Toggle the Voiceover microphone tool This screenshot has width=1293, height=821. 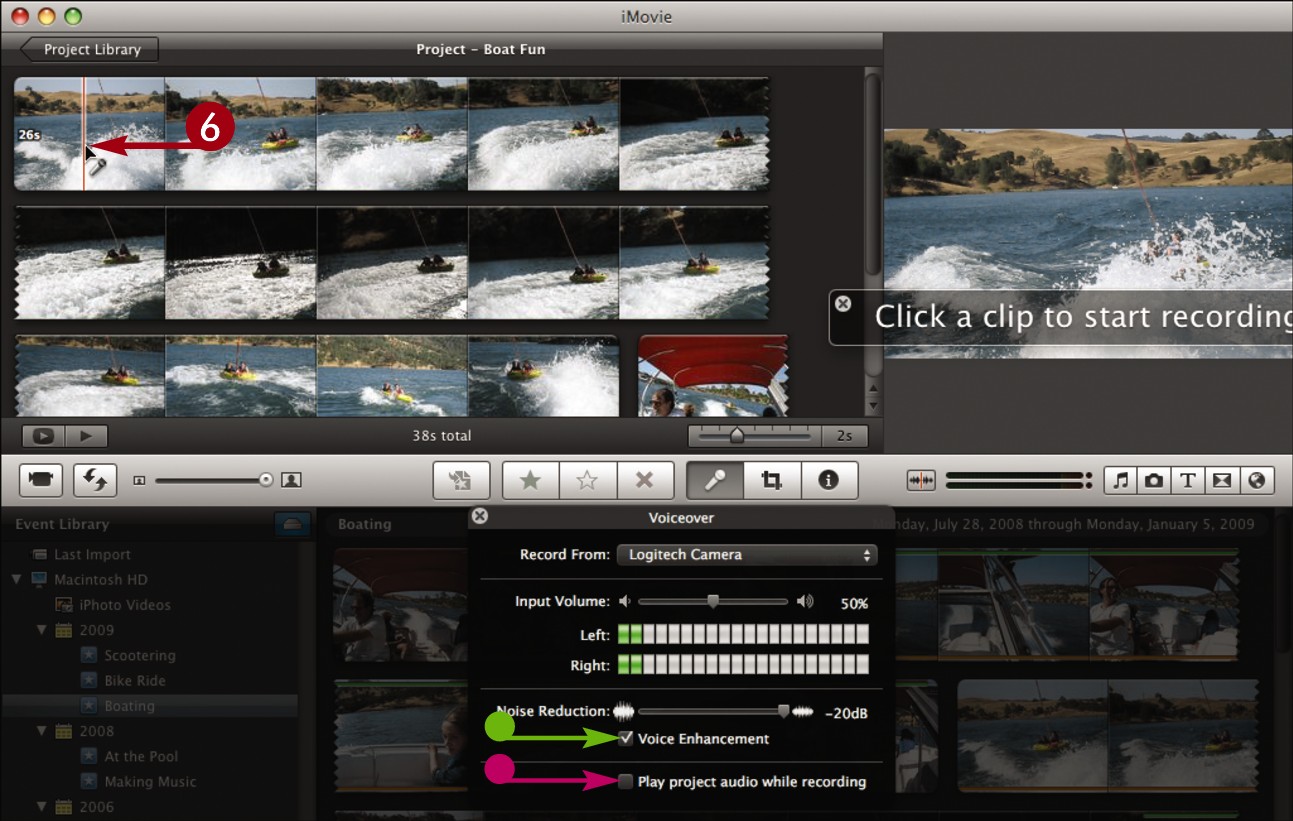714,480
